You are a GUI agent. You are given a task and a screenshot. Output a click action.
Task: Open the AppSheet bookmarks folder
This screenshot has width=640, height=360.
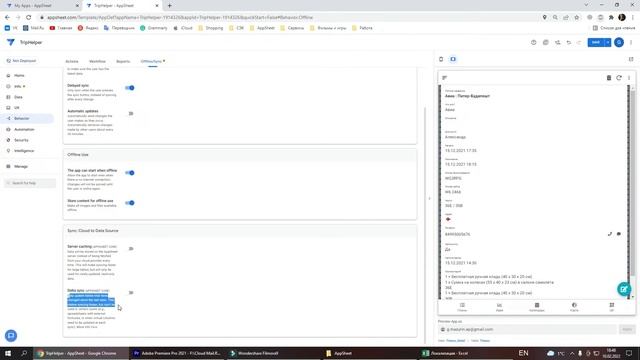pos(262,28)
